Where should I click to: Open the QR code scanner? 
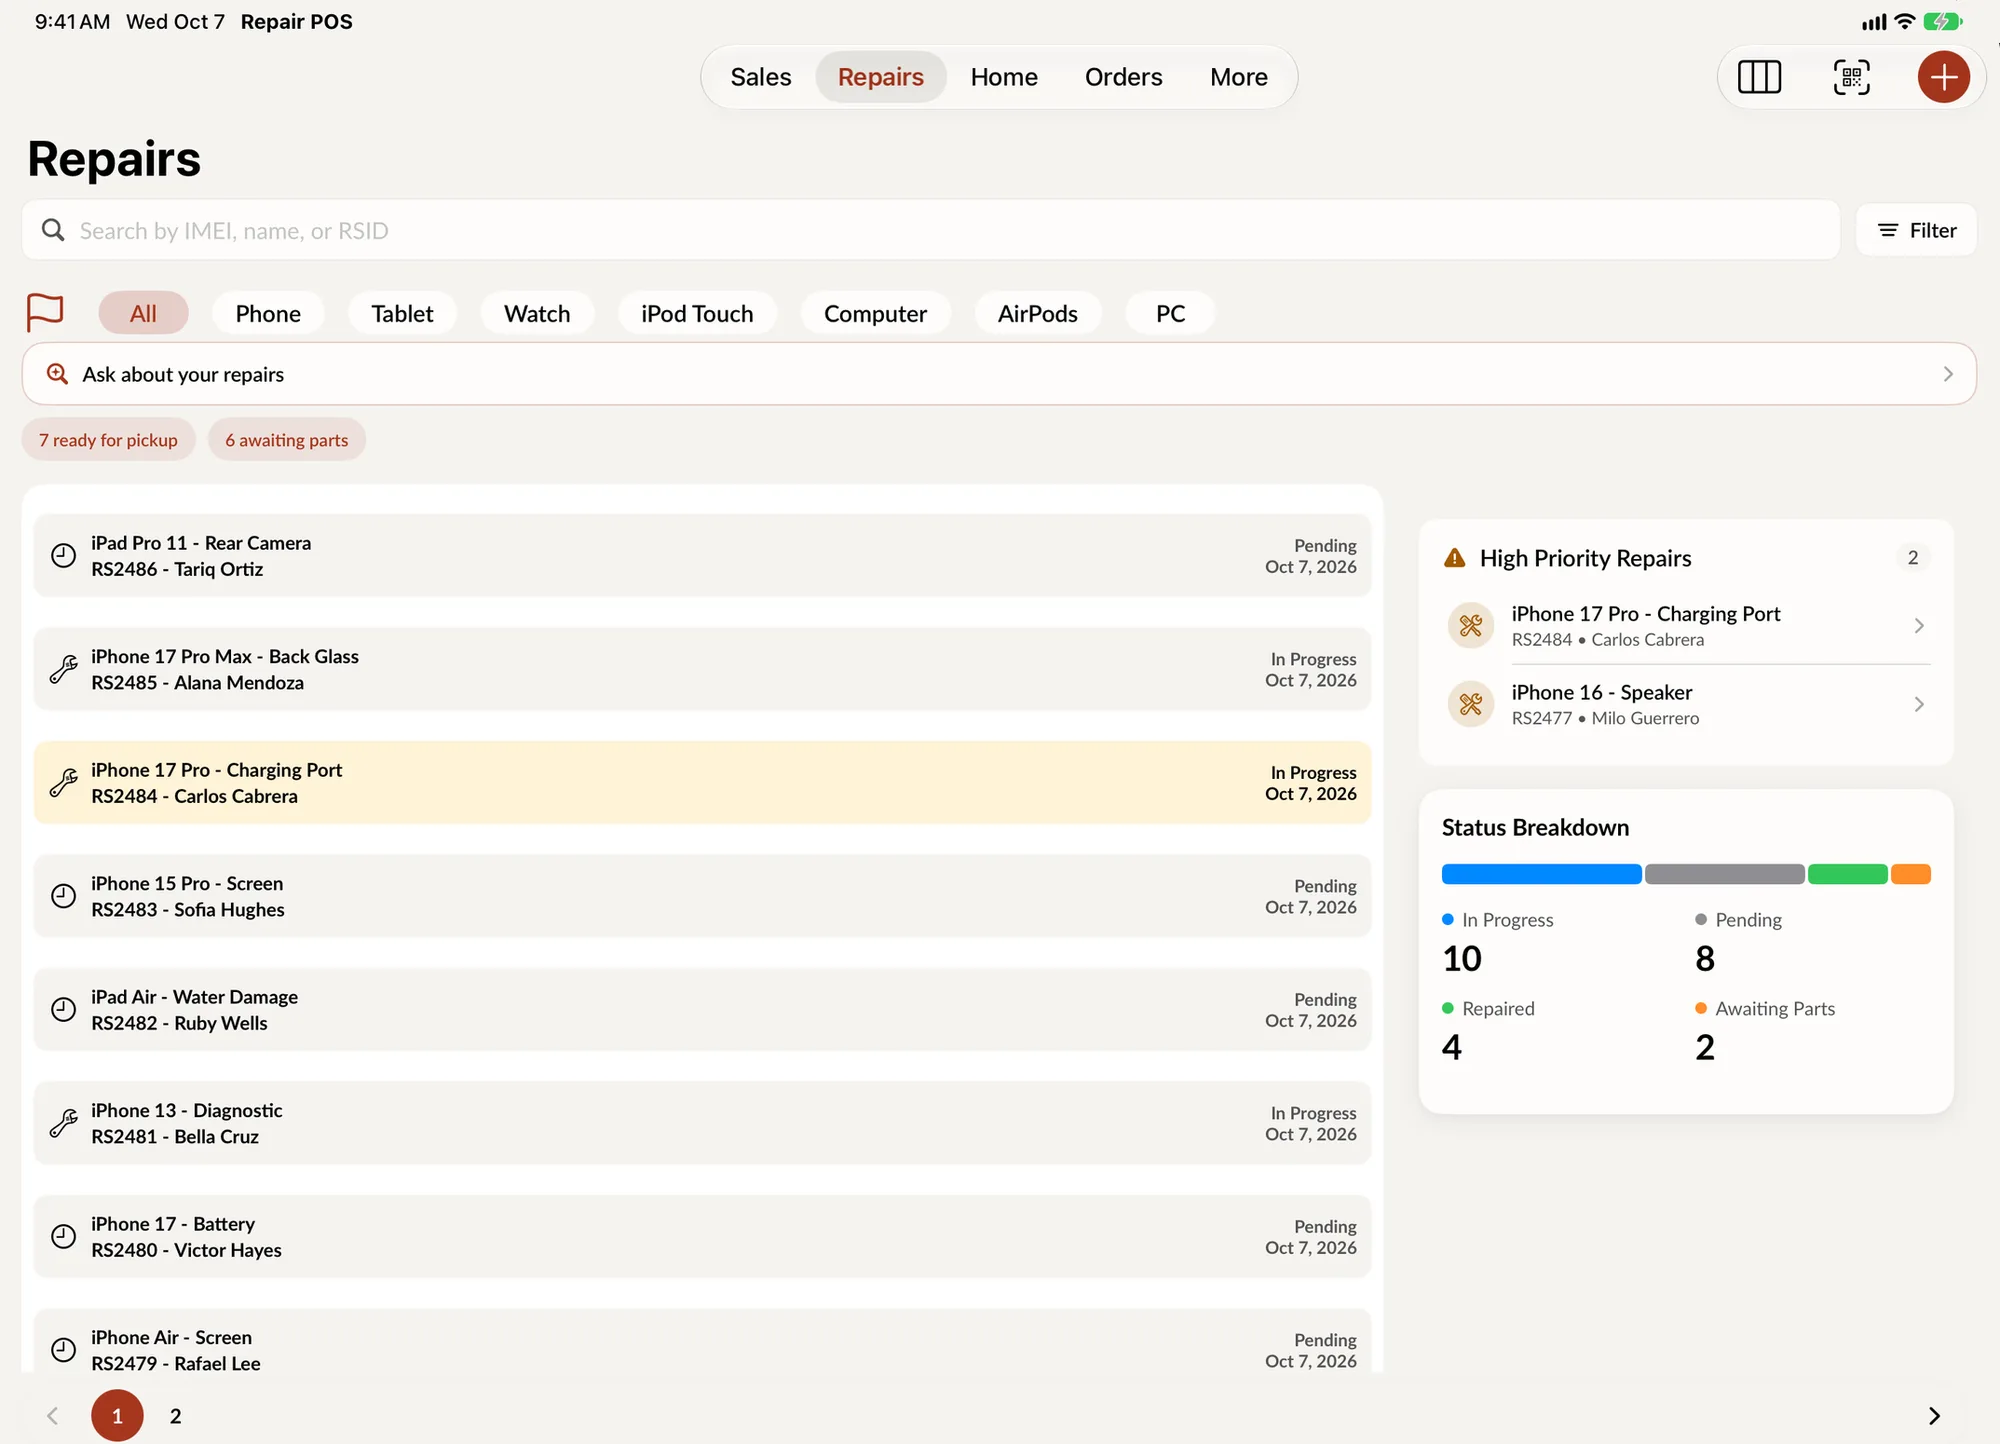(x=1851, y=77)
